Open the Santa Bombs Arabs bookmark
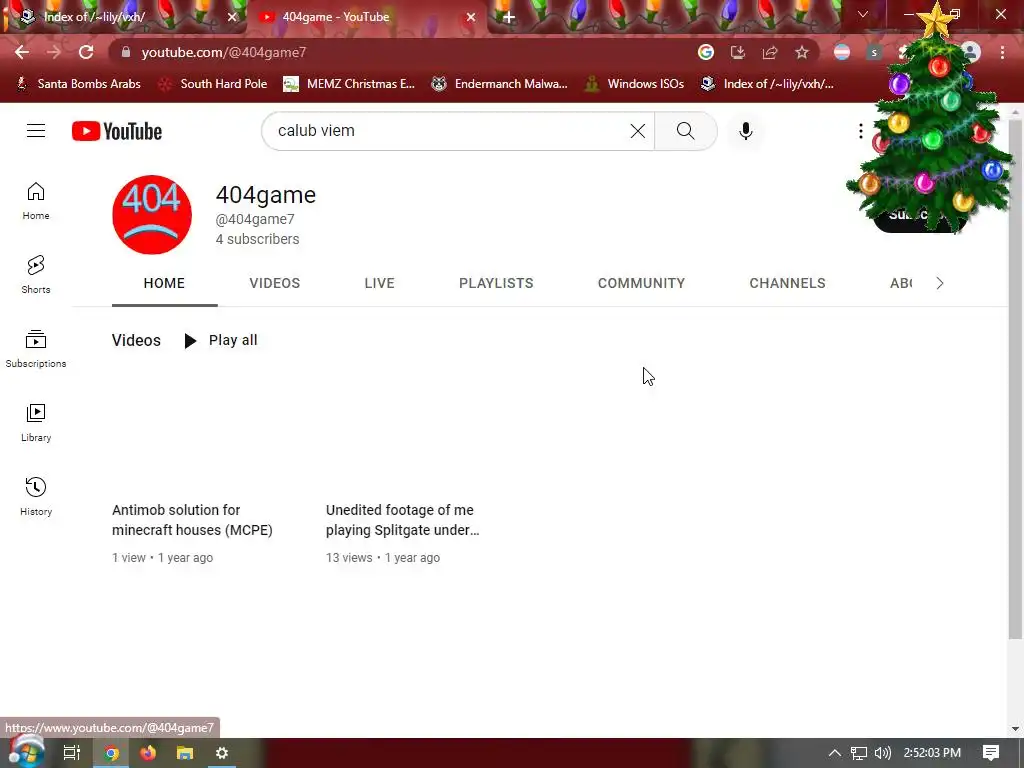 click(x=79, y=84)
